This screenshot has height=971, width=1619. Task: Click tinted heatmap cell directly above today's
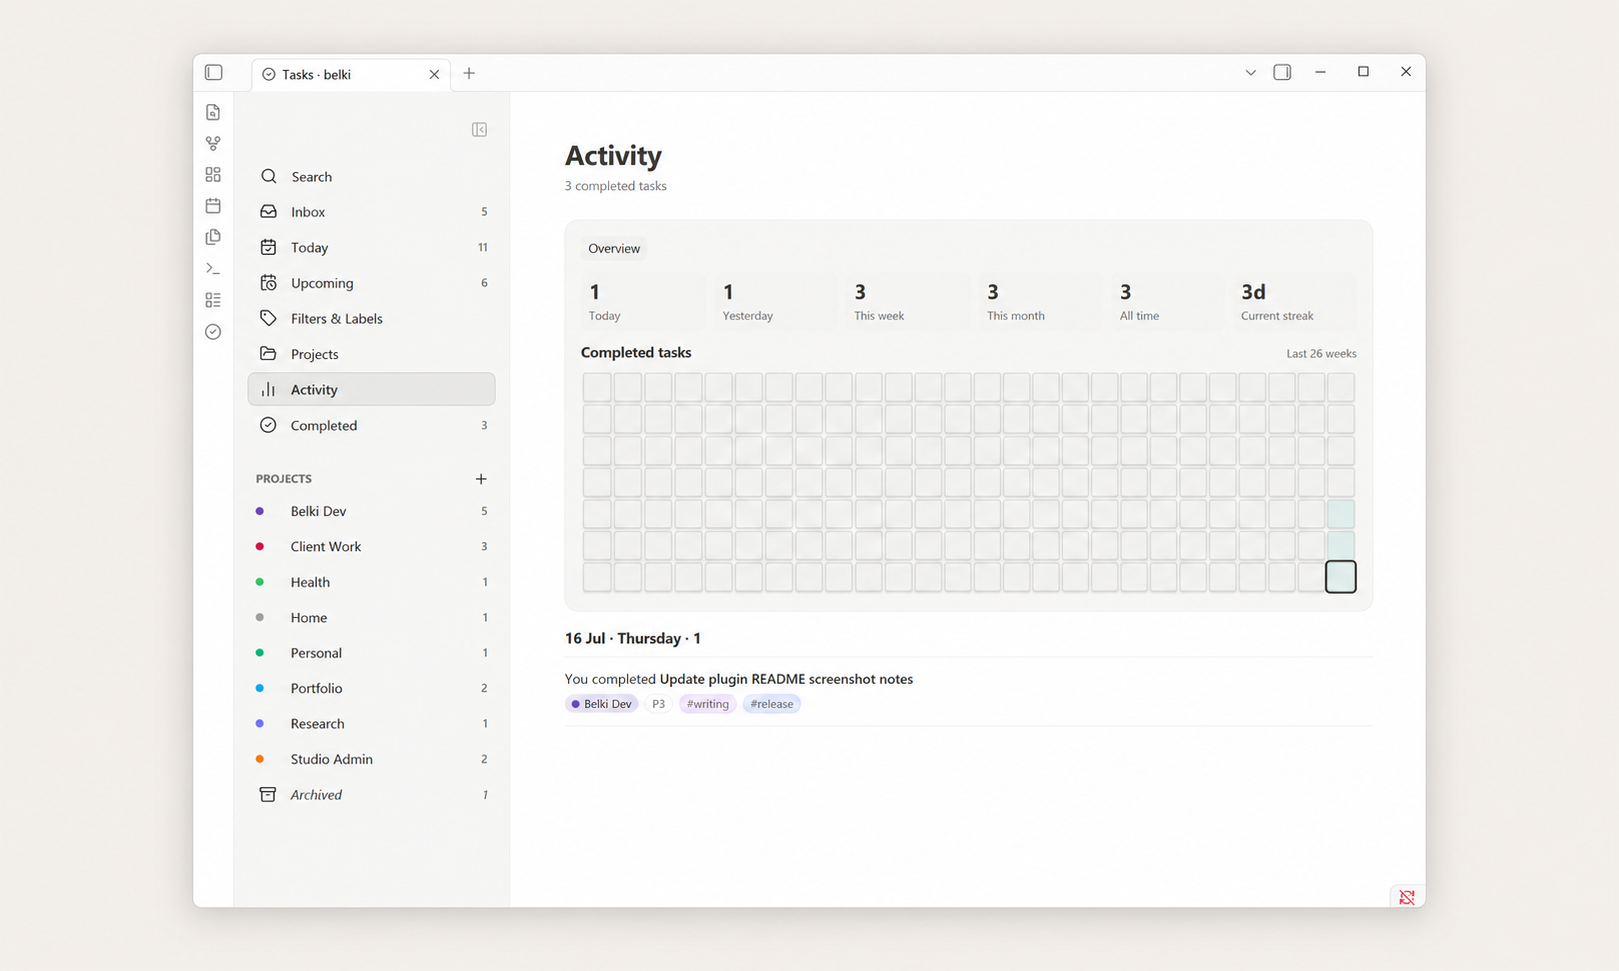tap(1341, 546)
